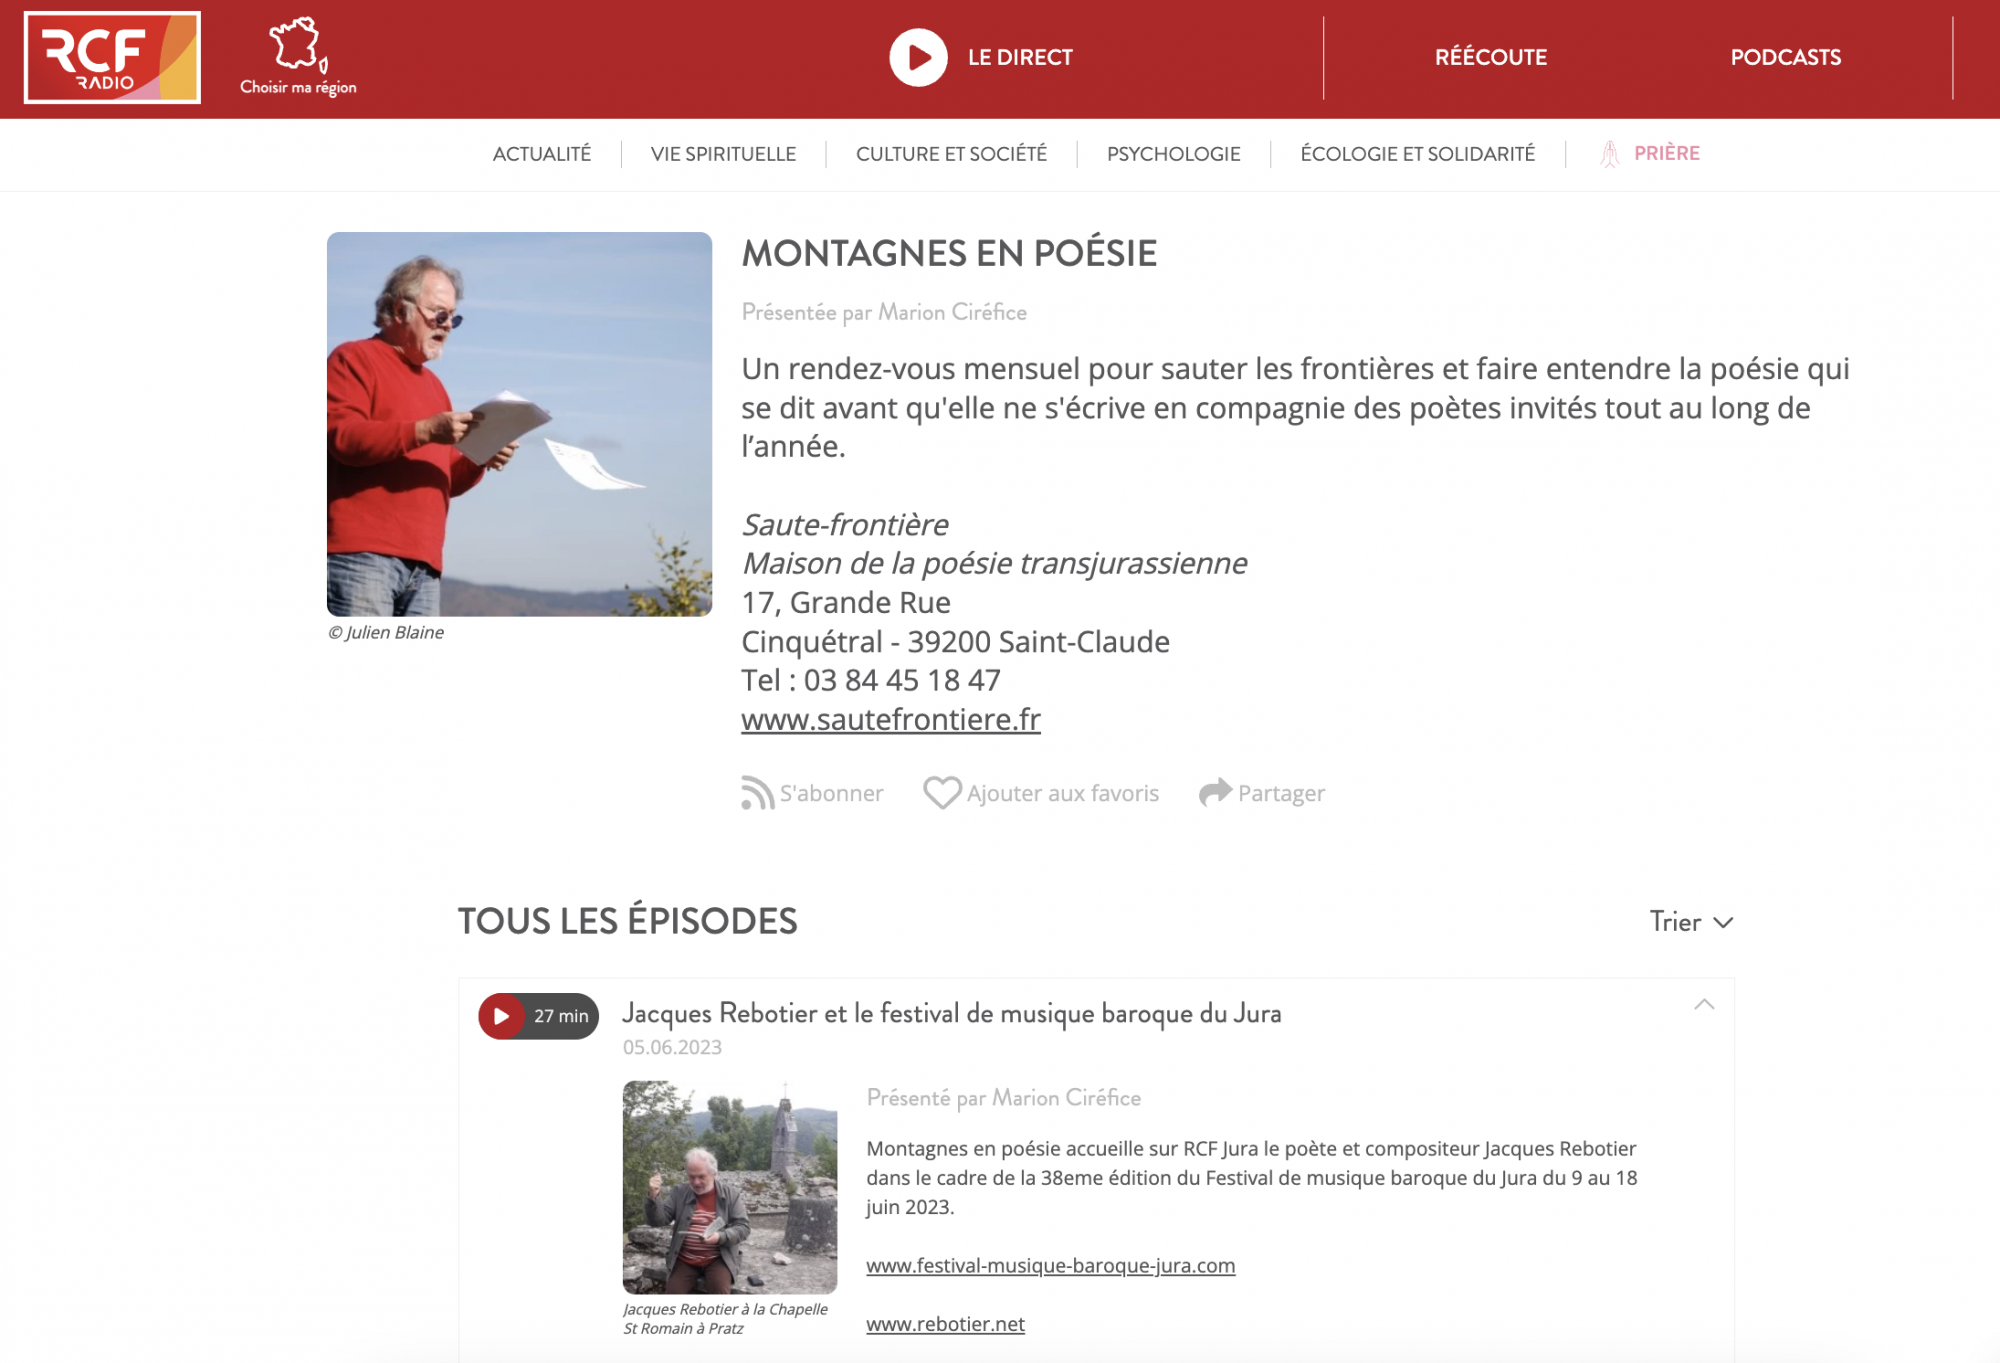Open the festival-musique-baroque-jura.com link
This screenshot has height=1363, width=2000.
1051,1266
